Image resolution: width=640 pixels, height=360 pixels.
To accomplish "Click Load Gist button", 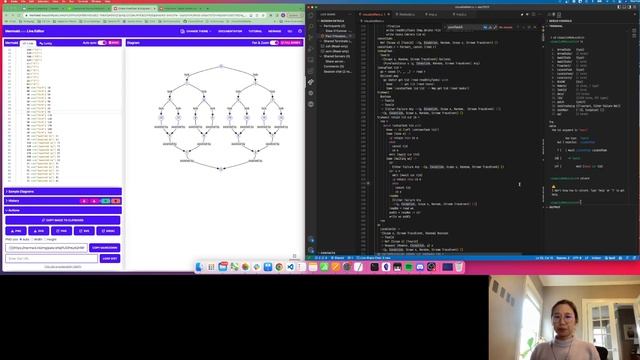I will point(110,258).
